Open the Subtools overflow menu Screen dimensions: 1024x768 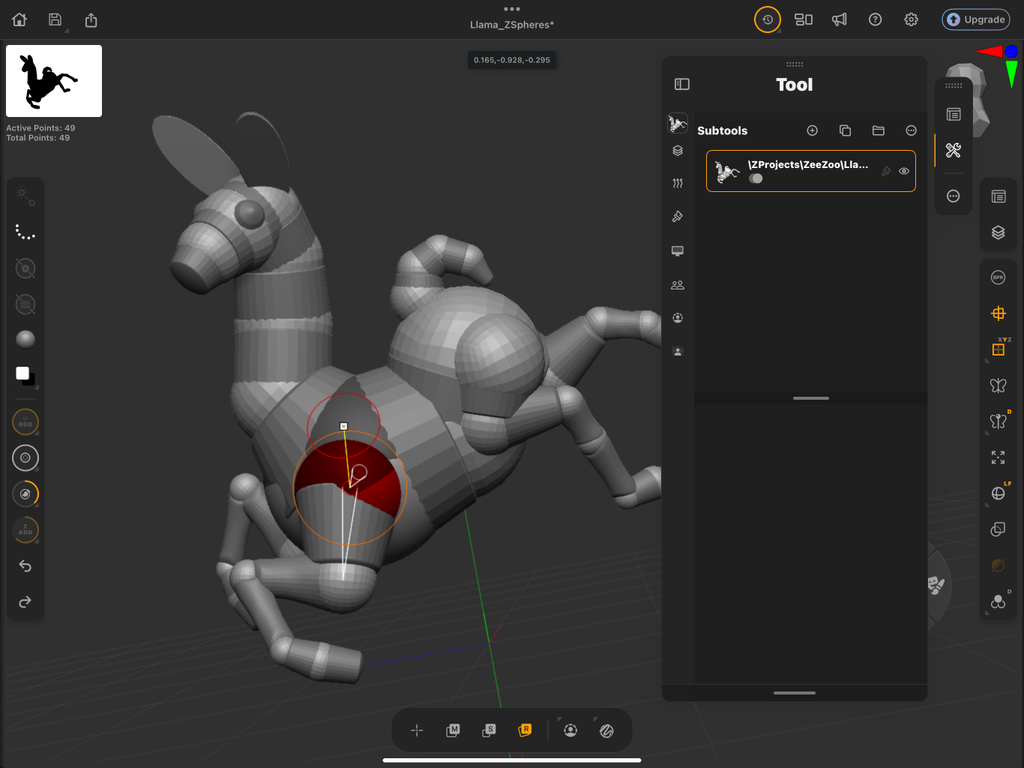[910, 130]
